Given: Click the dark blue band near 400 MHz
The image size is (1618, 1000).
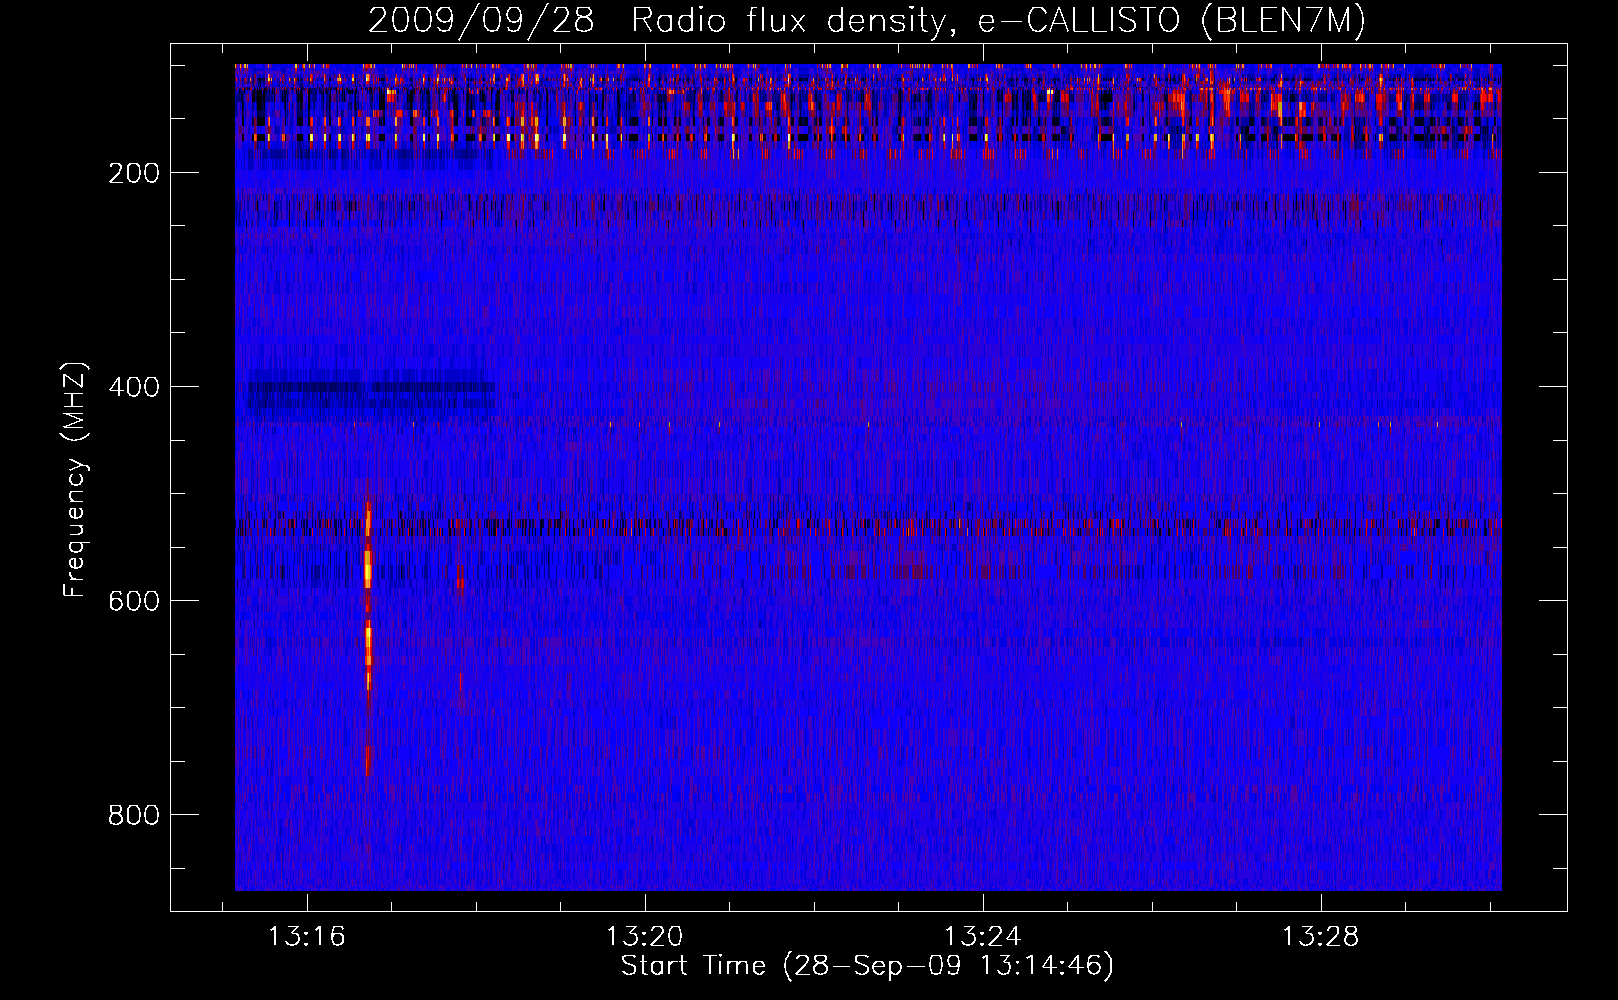Looking at the screenshot, I should click(x=371, y=395).
